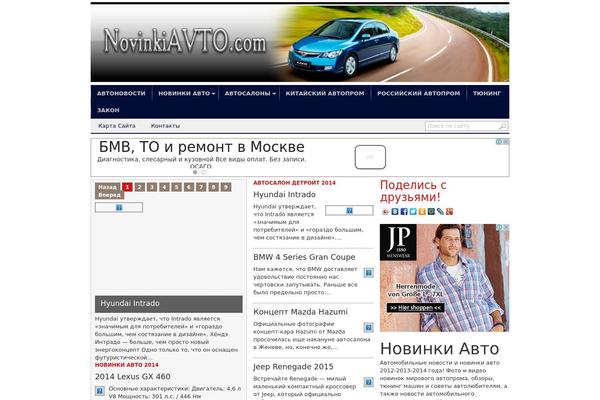Click the dark green share icon
The image size is (600, 400).
click(x=431, y=211)
